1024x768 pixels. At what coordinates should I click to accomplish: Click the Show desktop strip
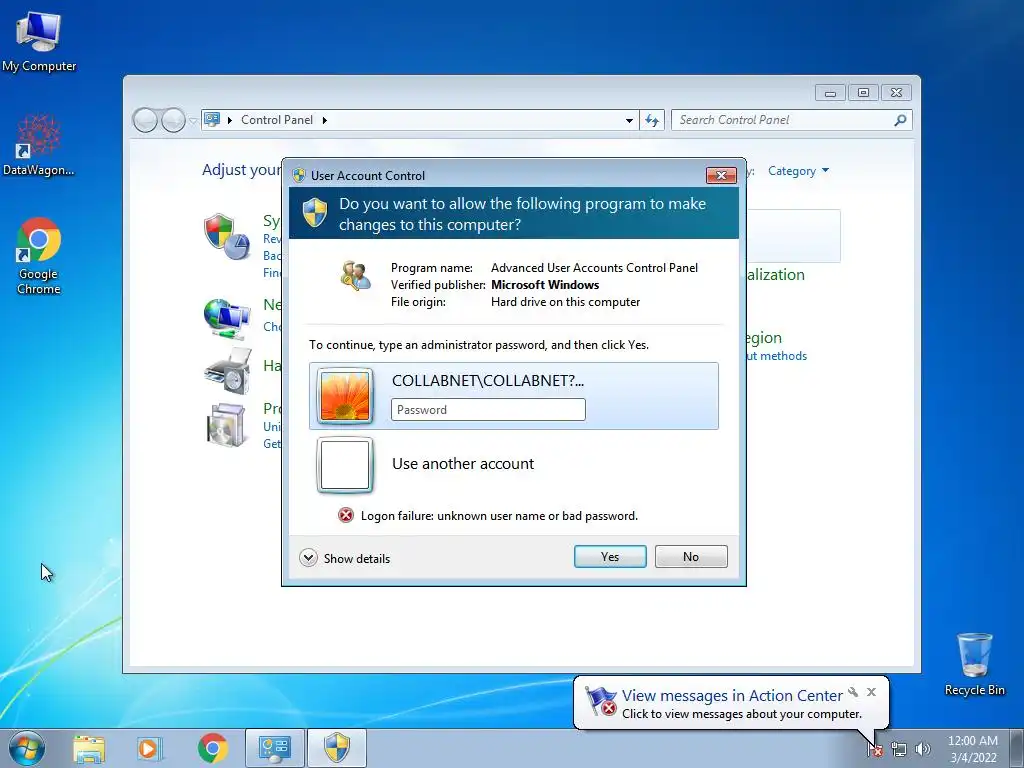(x=1017, y=748)
